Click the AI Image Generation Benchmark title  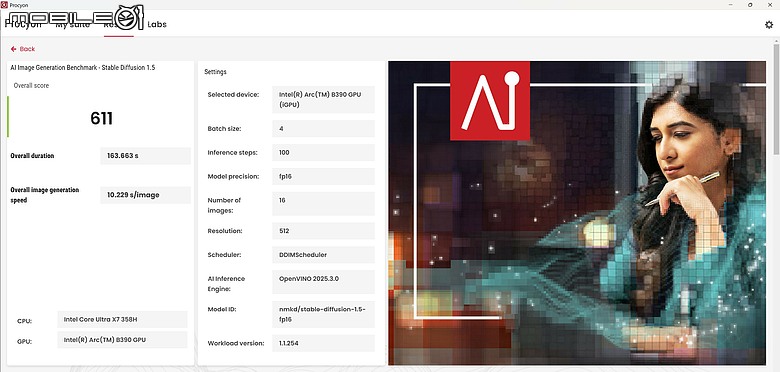83,67
